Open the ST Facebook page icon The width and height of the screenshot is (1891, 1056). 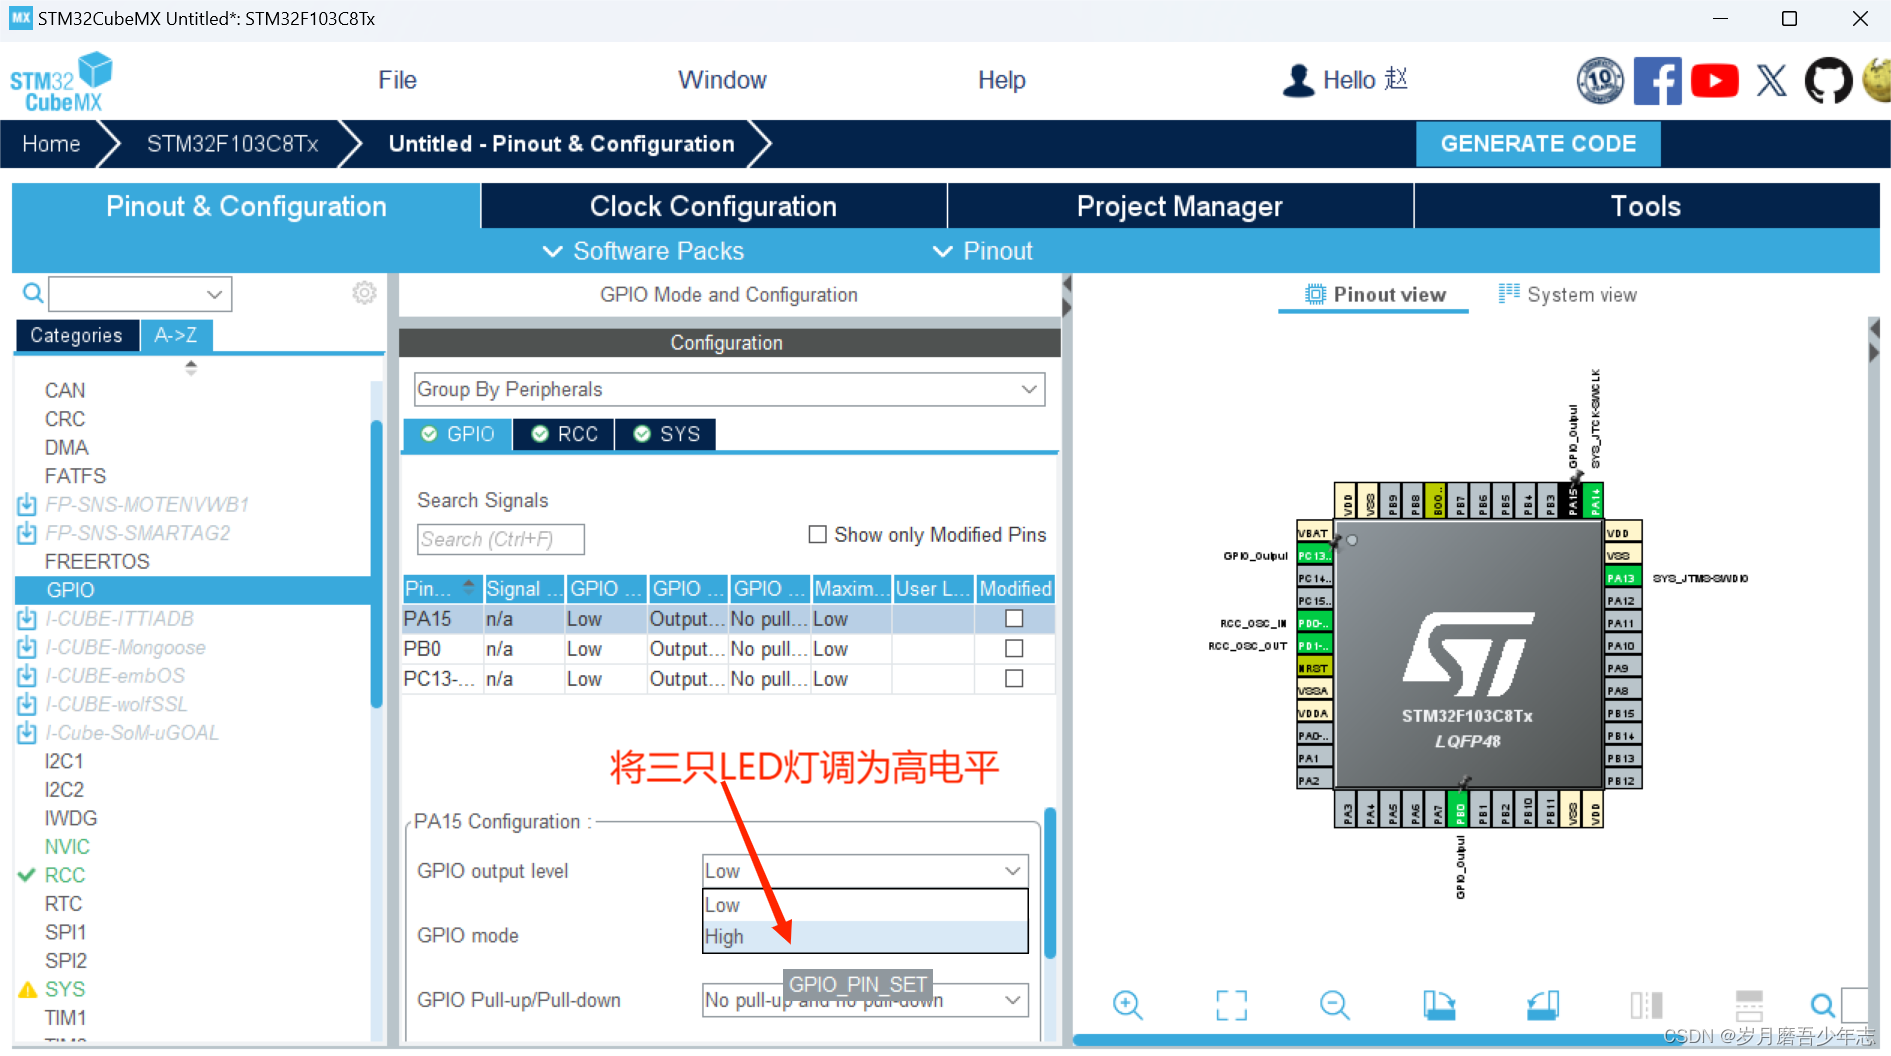pos(1657,80)
